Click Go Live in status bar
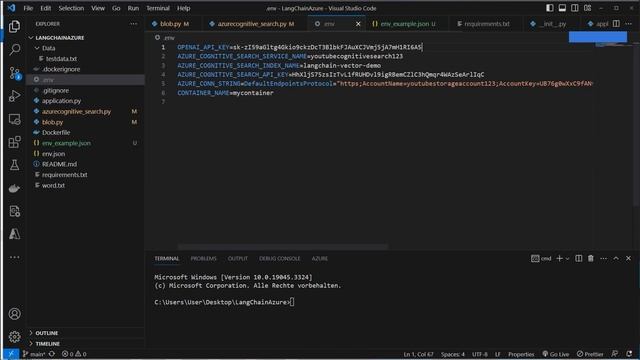 (556, 354)
